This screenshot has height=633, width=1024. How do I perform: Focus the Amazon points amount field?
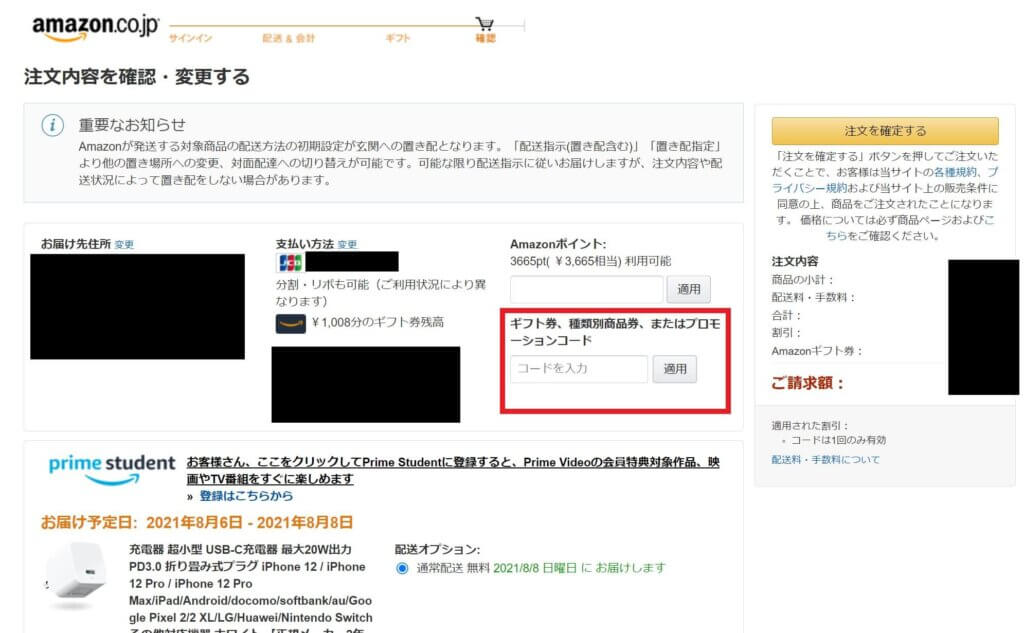[586, 289]
